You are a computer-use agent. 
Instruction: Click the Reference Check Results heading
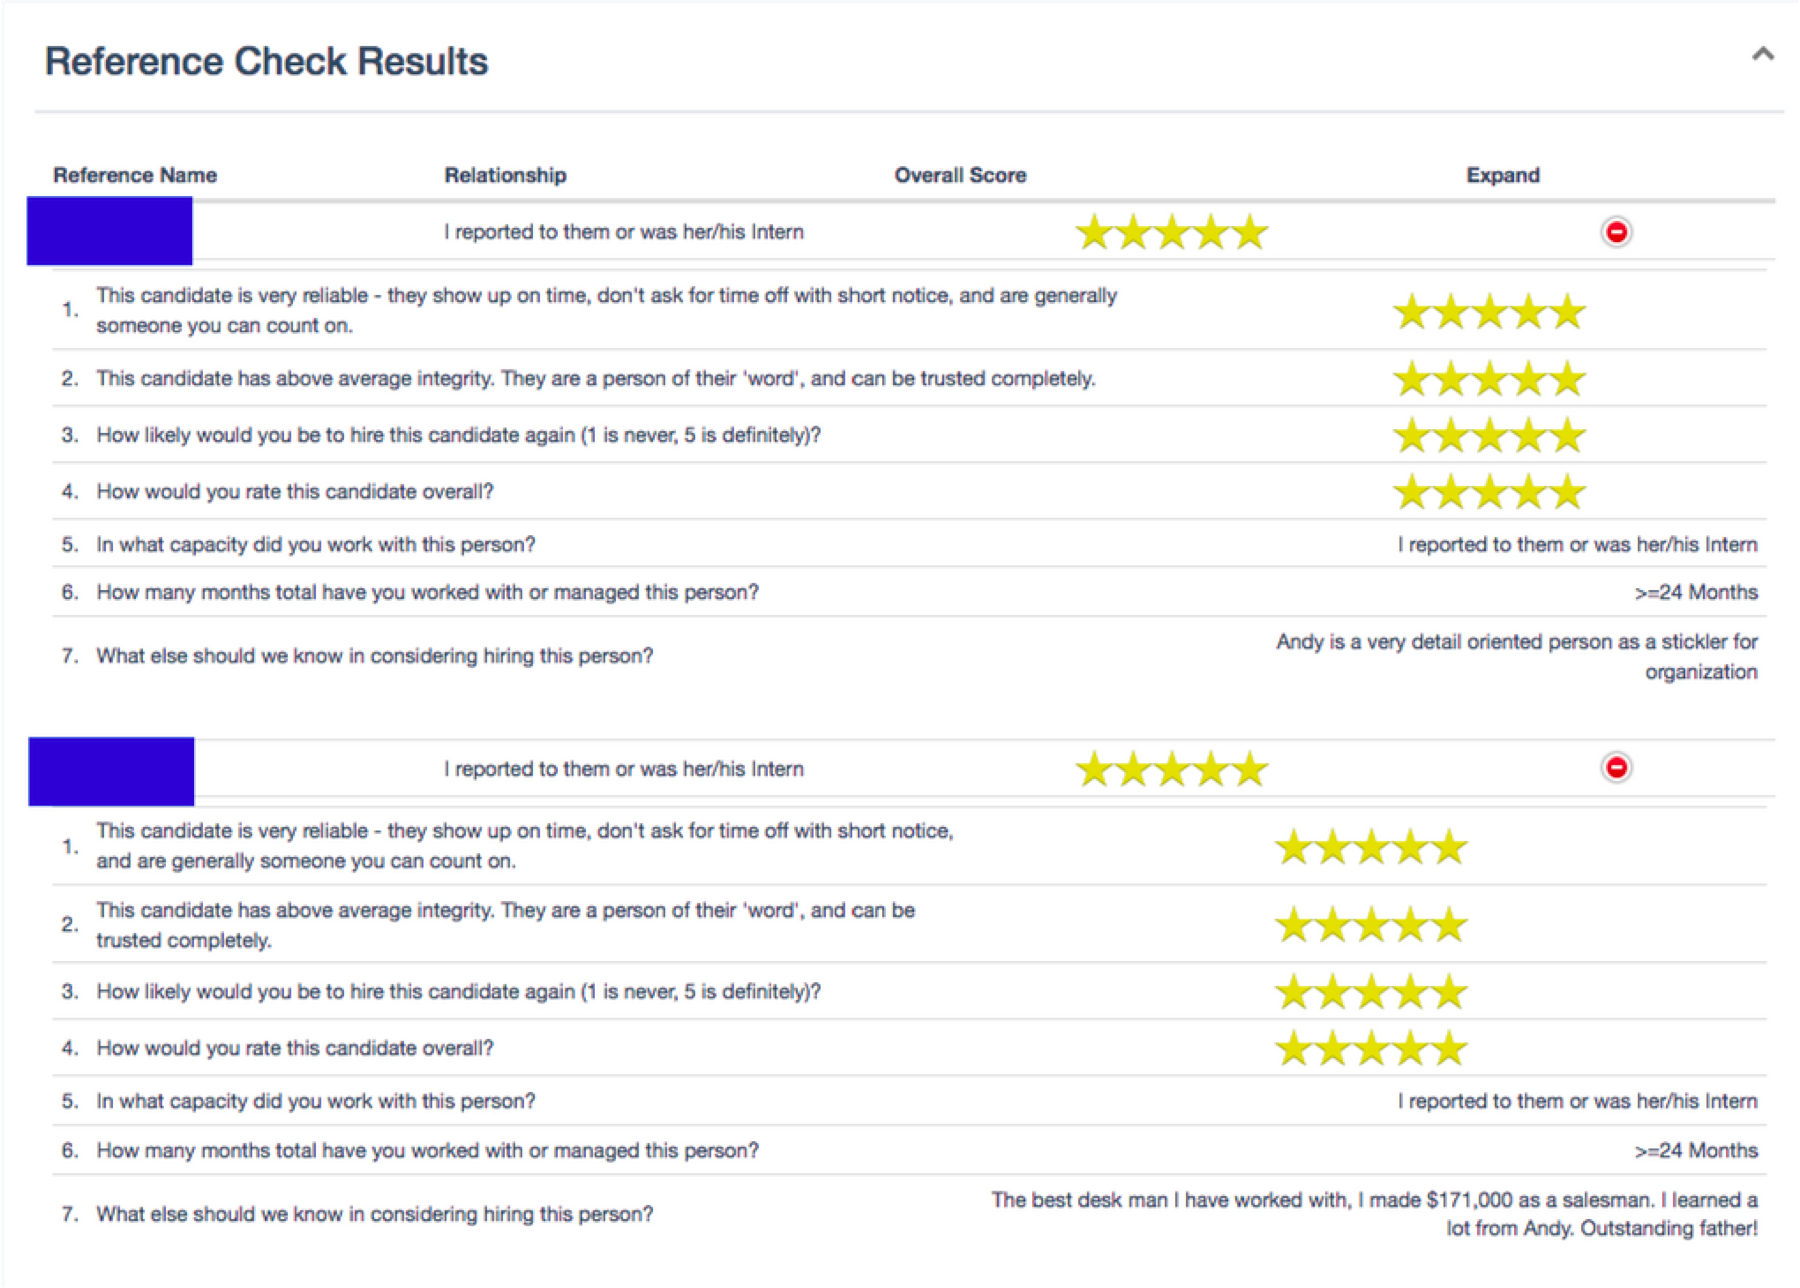[x=267, y=61]
